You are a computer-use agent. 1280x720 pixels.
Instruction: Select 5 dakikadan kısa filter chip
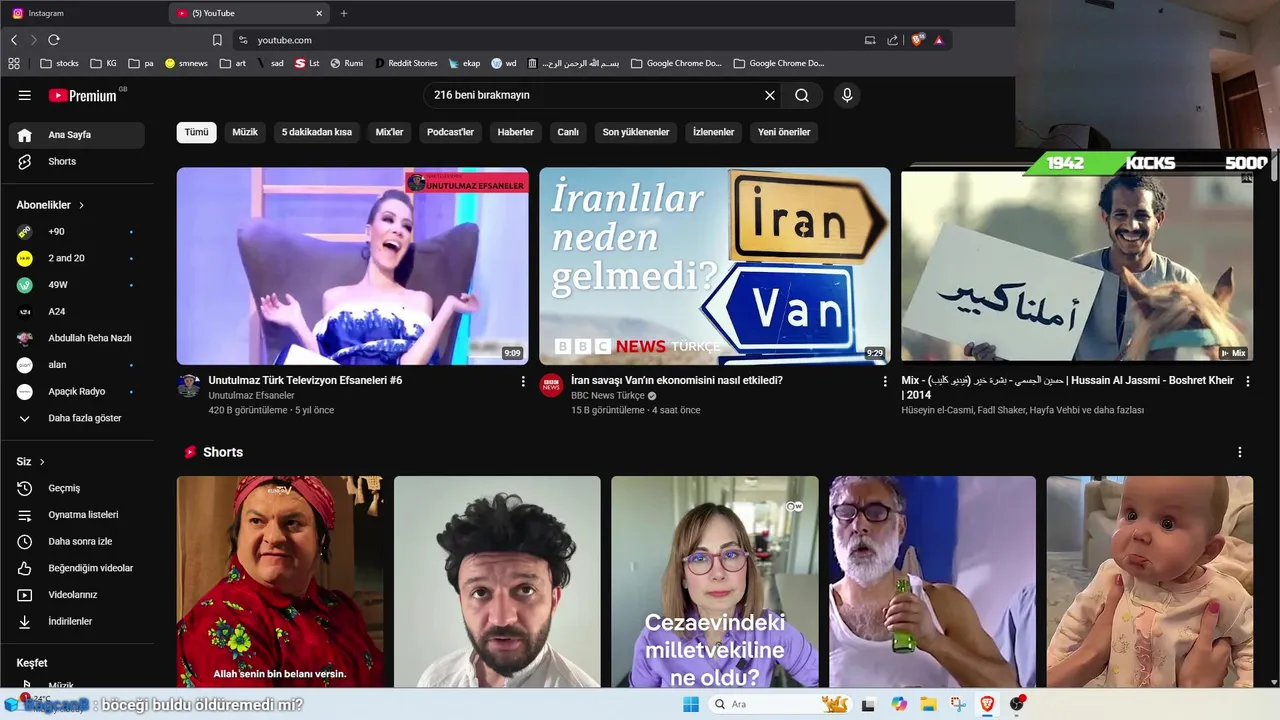(317, 132)
